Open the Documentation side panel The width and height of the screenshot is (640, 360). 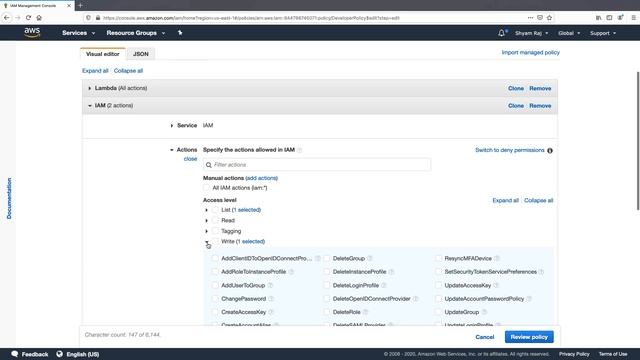pos(9,198)
